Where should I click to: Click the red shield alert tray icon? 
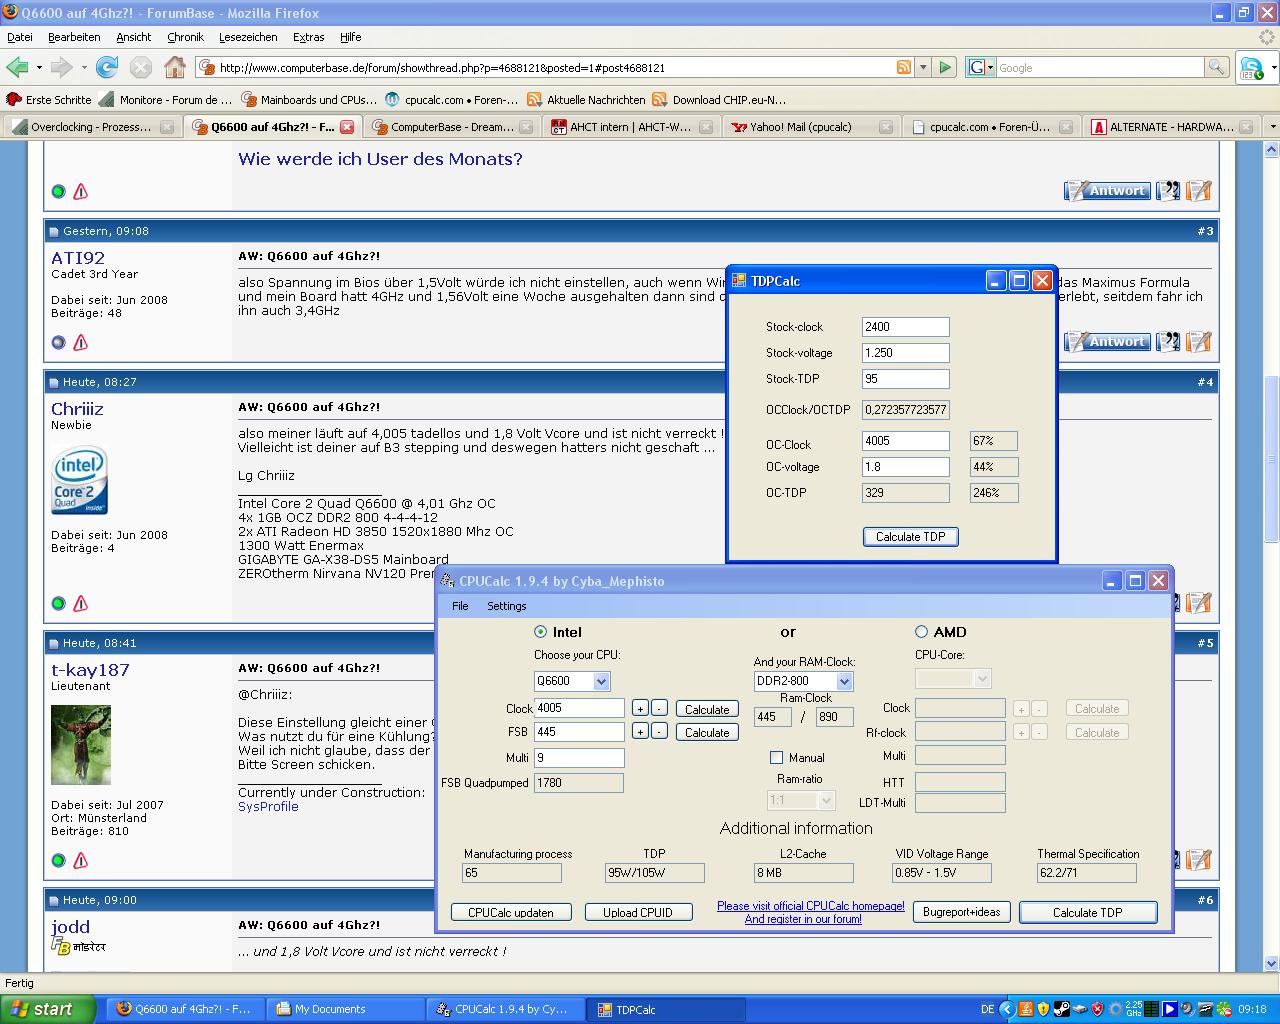click(1097, 1009)
